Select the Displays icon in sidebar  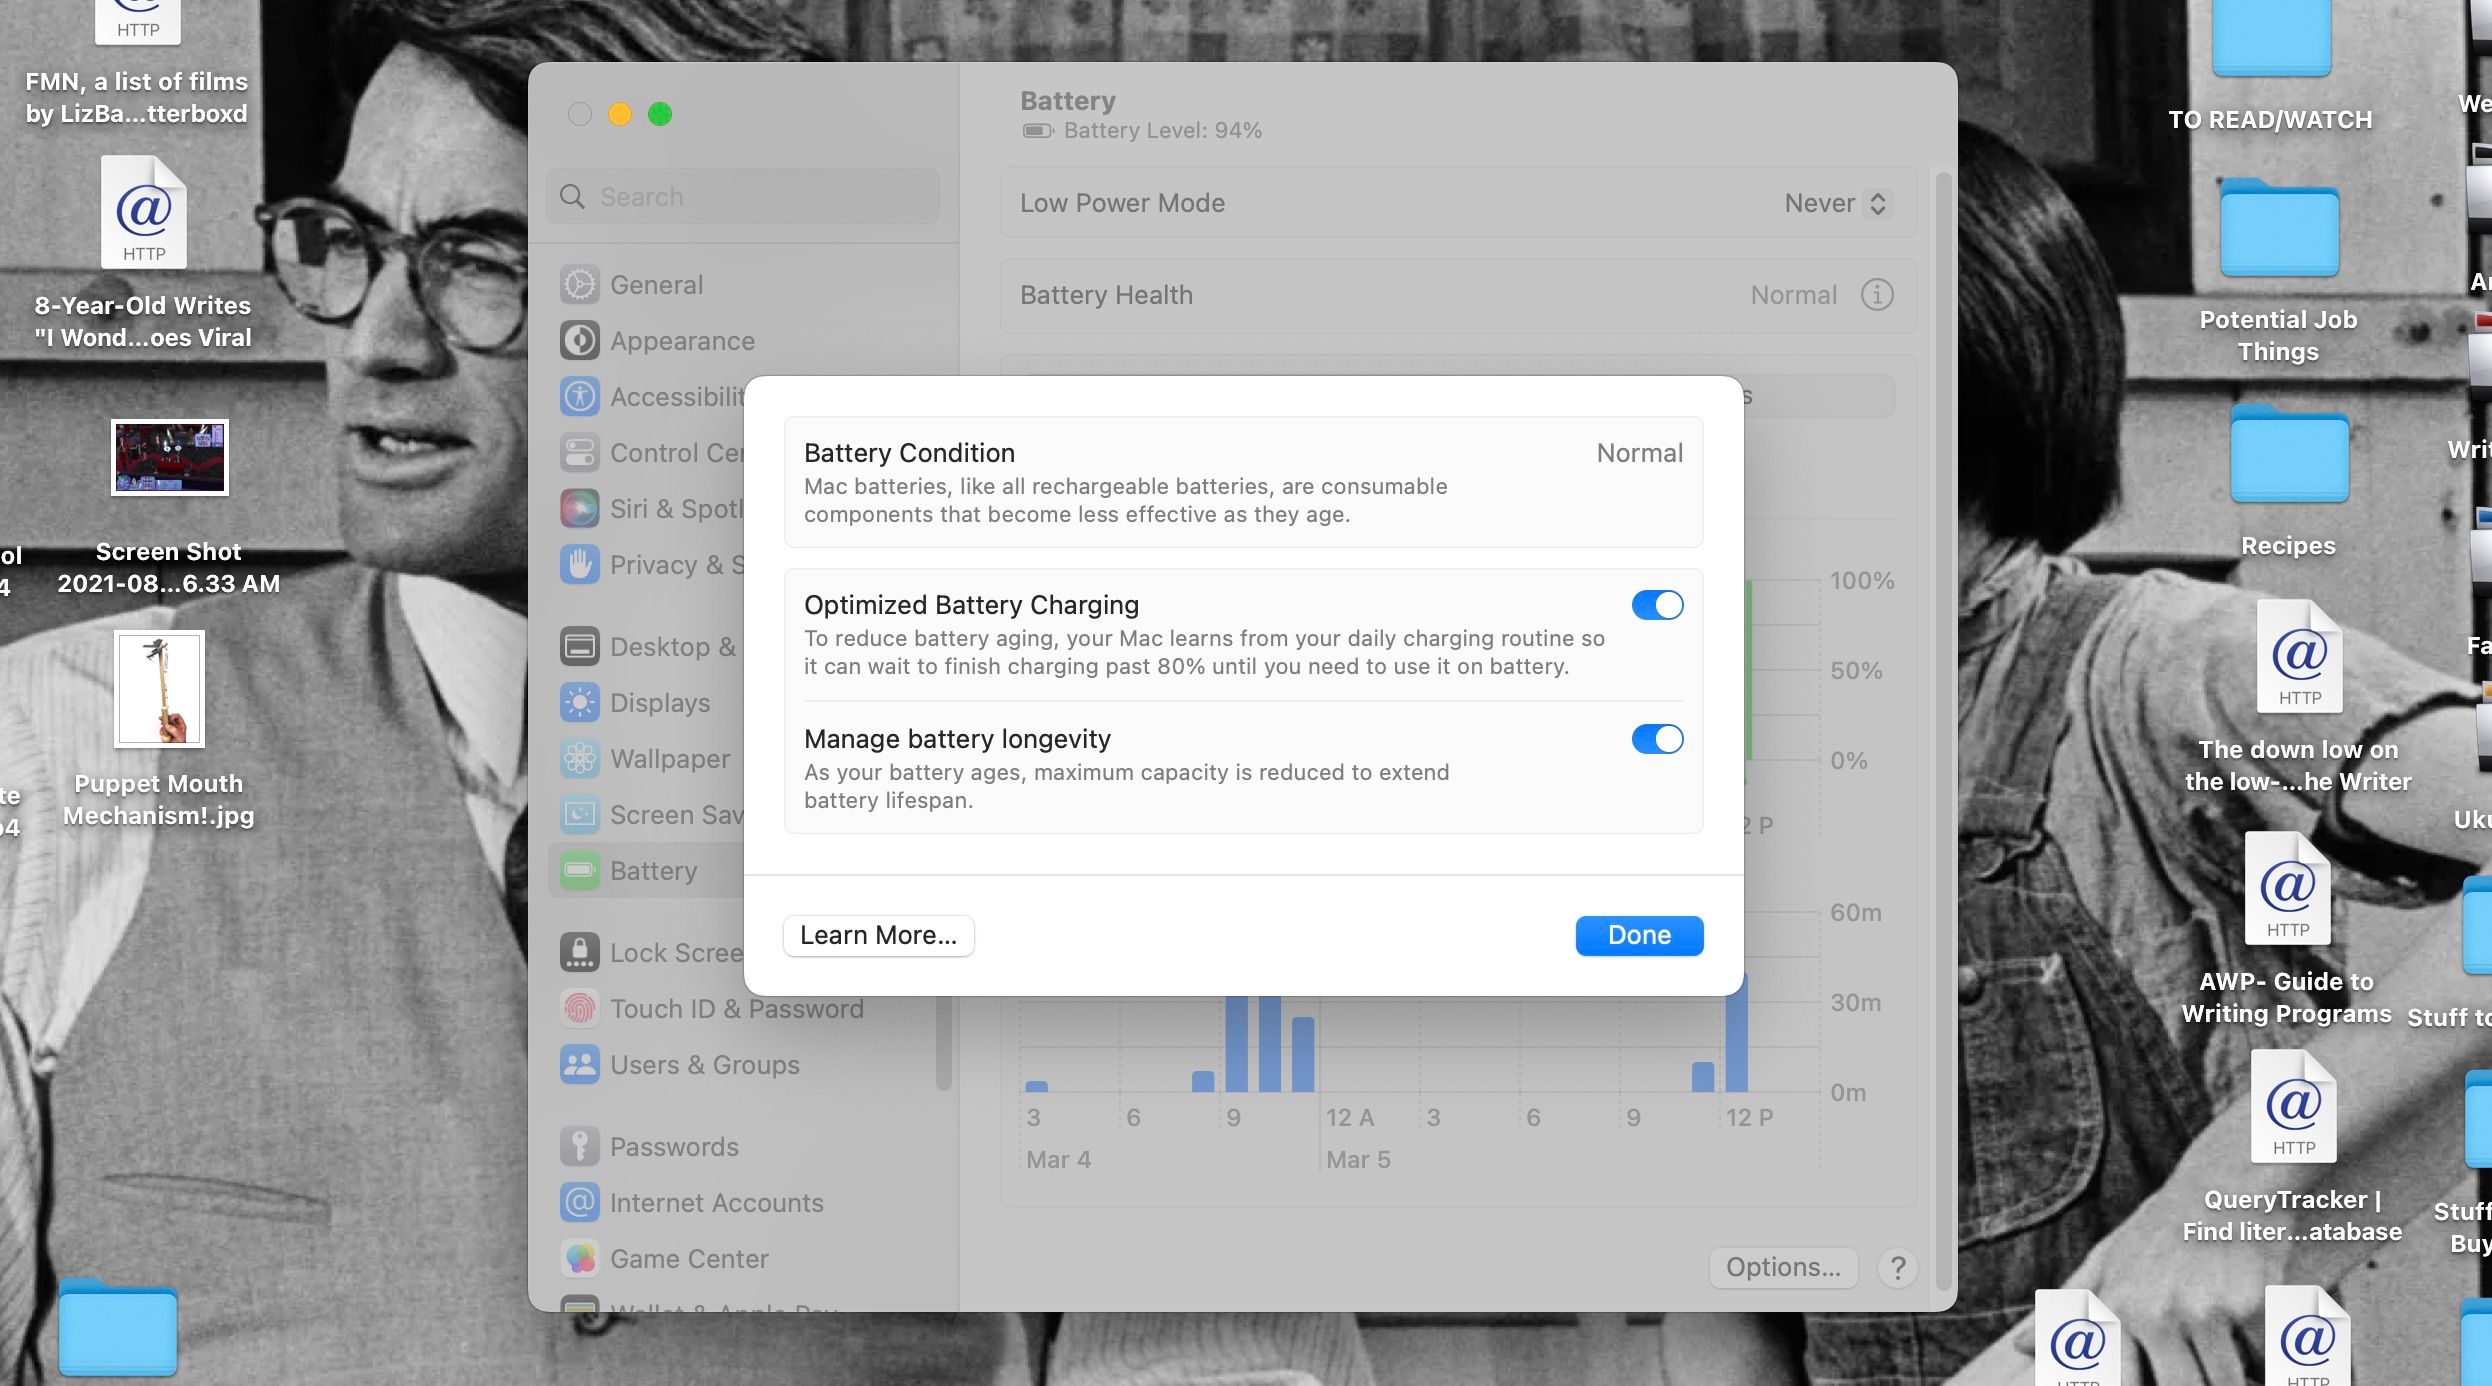tap(580, 703)
